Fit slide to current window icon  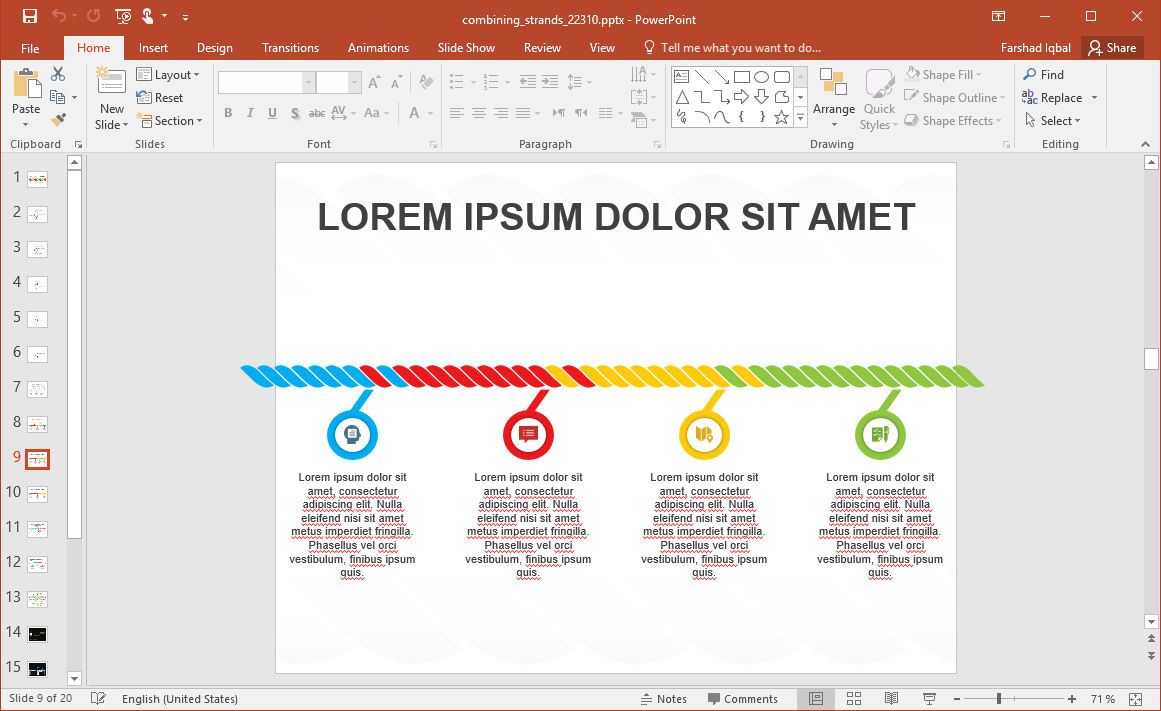click(x=1135, y=699)
